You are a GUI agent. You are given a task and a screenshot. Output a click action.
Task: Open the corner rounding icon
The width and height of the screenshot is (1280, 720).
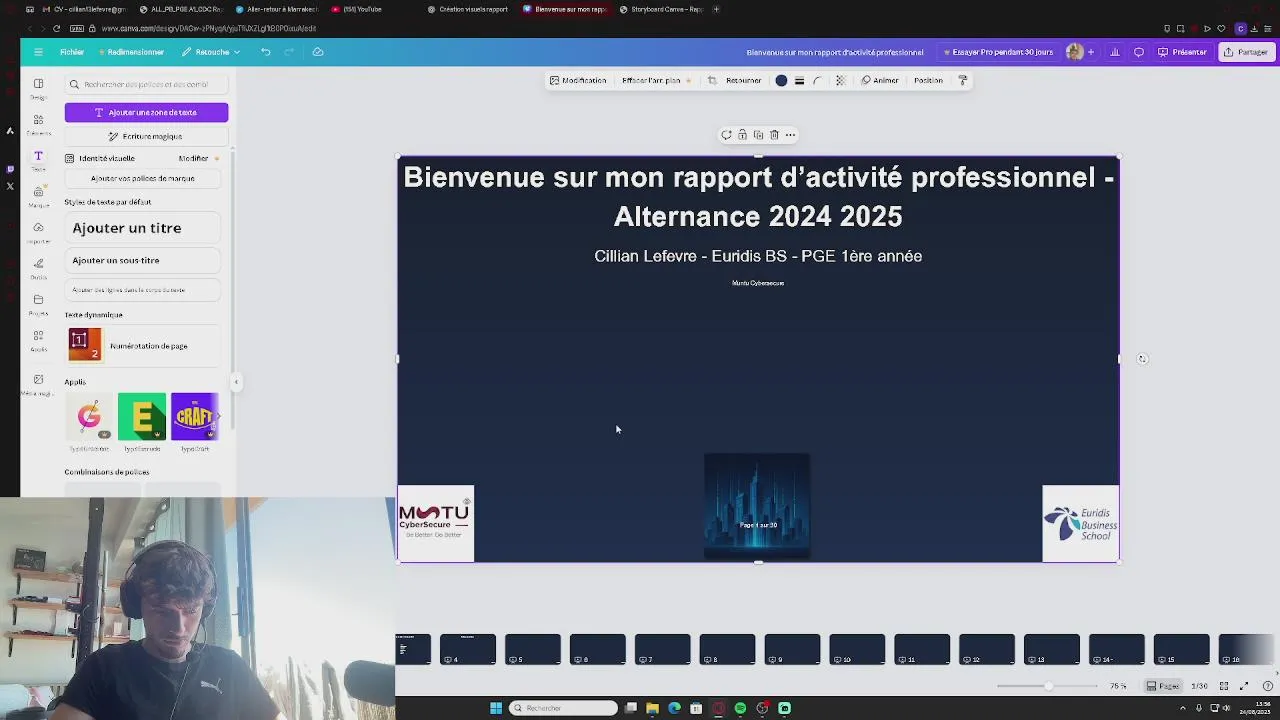tap(818, 80)
